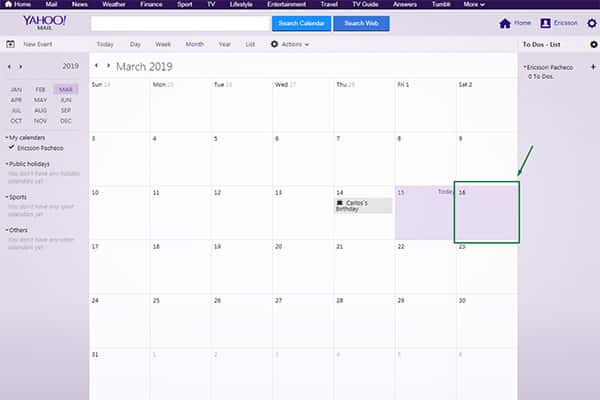Viewport: 600px width, 400px height.
Task: Open Weather in top navigation
Action: pyautogui.click(x=114, y=4)
